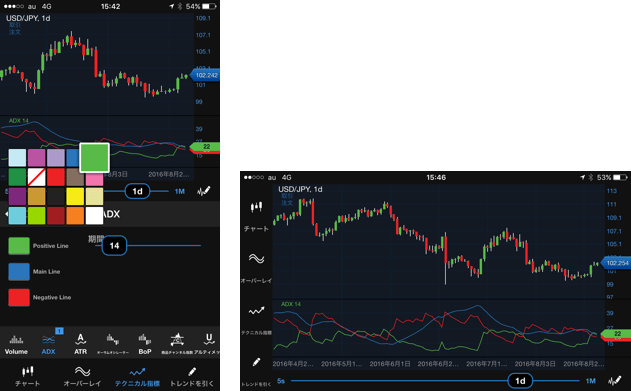
Task: Tap 102.254 price label on right chart
Action: click(616, 263)
